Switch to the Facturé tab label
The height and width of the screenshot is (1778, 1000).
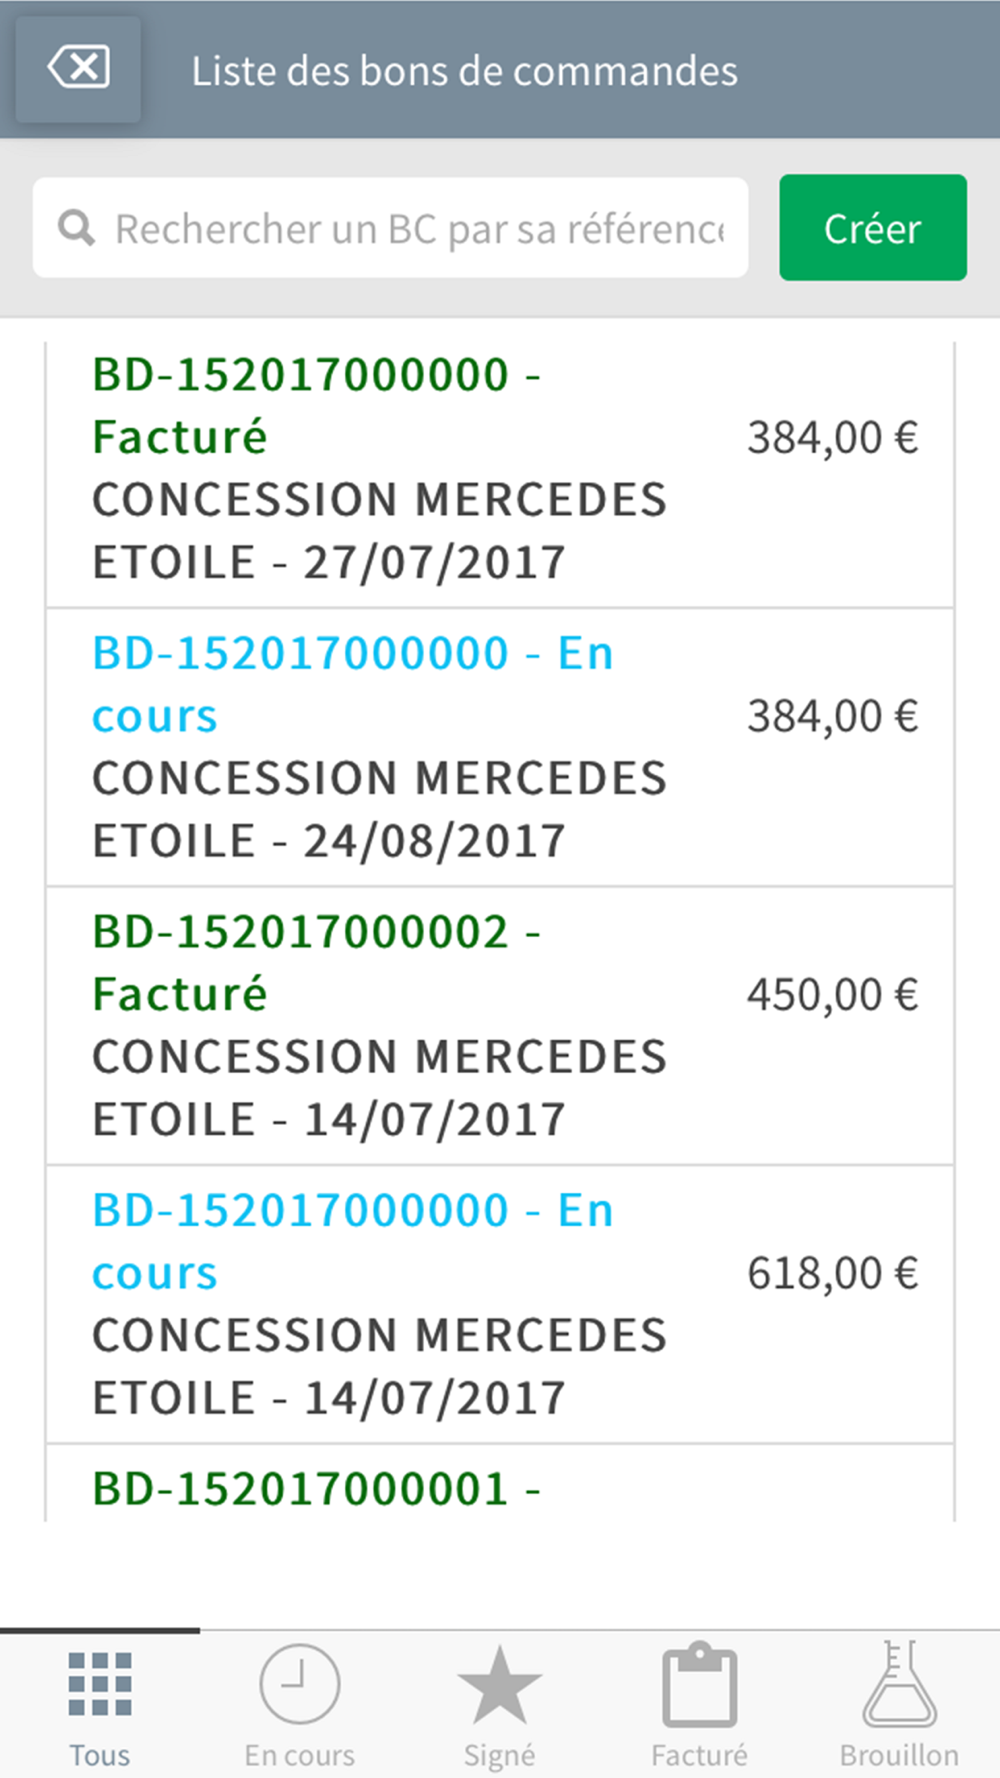699,1755
